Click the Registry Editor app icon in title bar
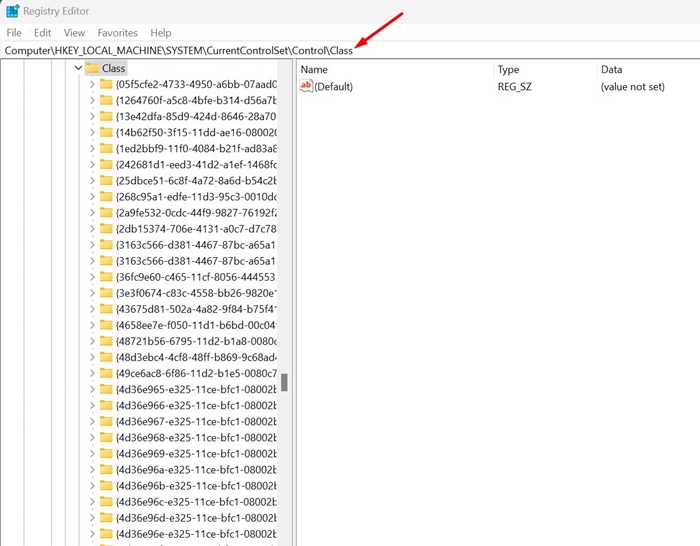The image size is (700, 546). [12, 11]
